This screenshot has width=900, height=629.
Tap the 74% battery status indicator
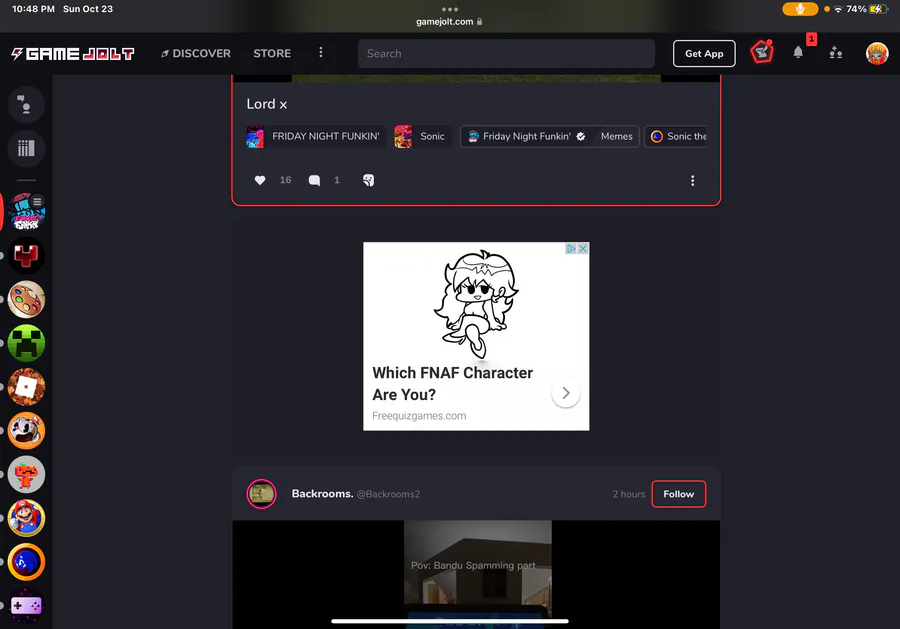(867, 9)
